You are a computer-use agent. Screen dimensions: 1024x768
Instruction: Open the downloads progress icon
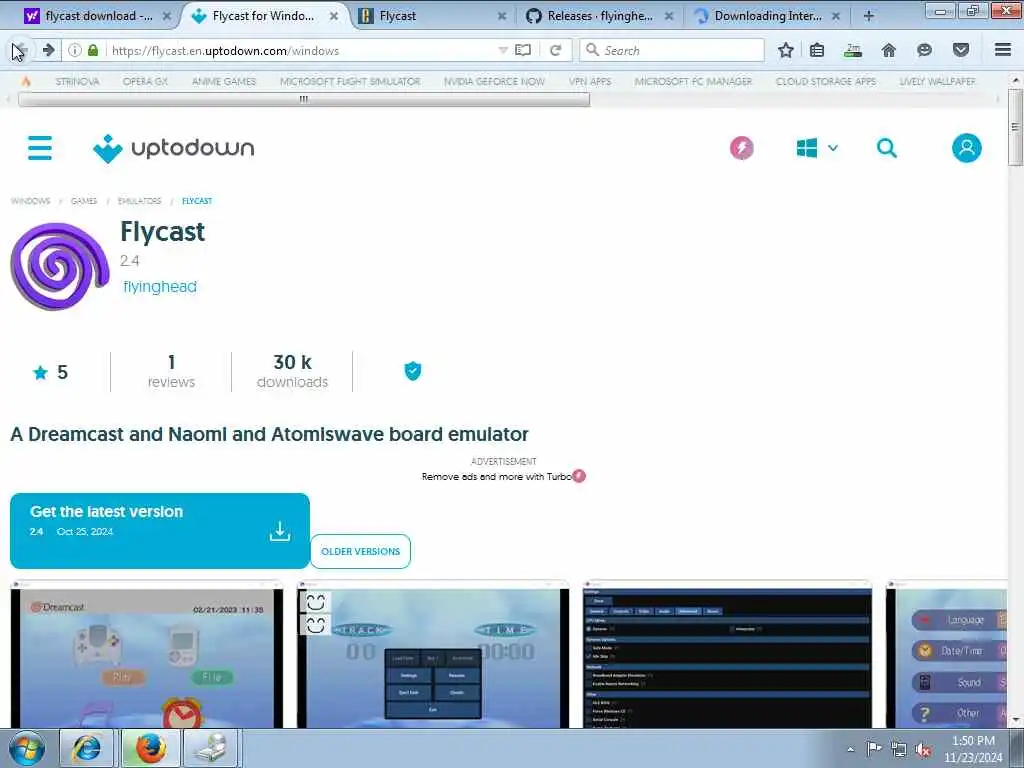point(853,50)
